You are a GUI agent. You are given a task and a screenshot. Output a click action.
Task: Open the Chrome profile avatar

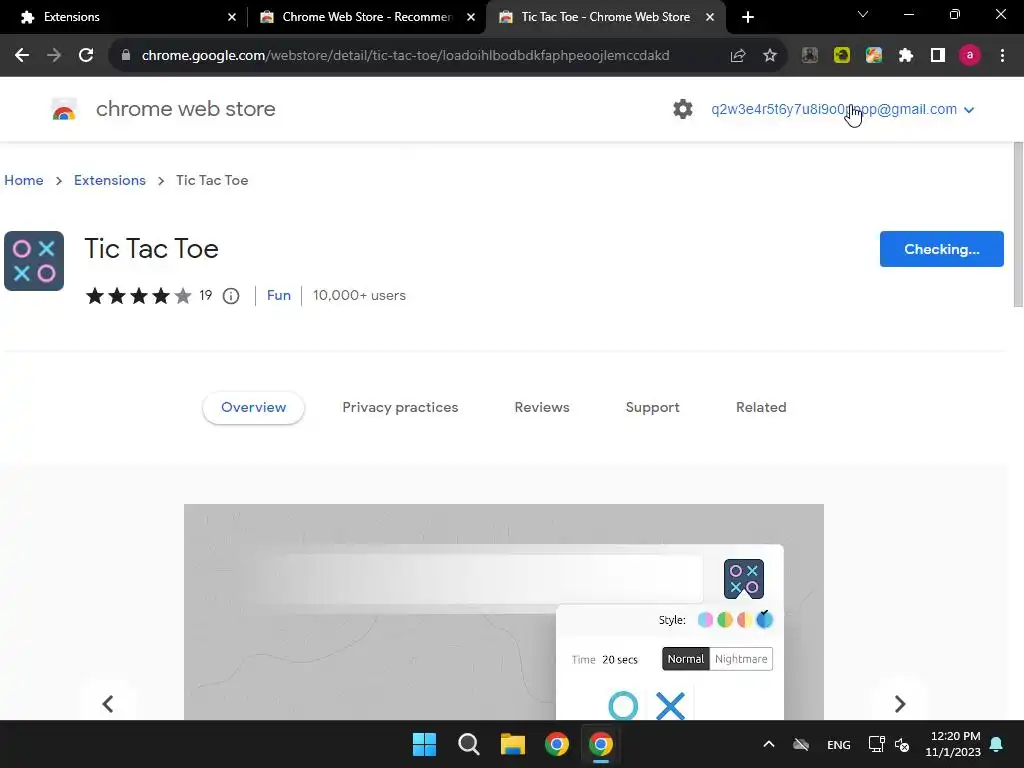[x=970, y=56]
